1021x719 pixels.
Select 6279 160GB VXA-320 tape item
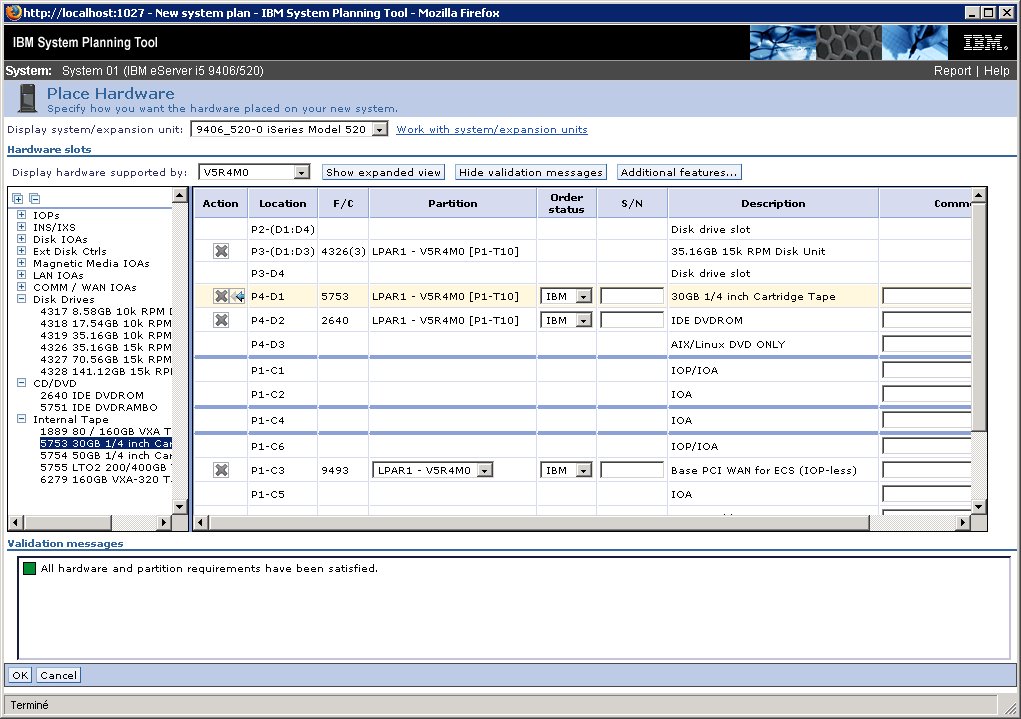[x=106, y=479]
